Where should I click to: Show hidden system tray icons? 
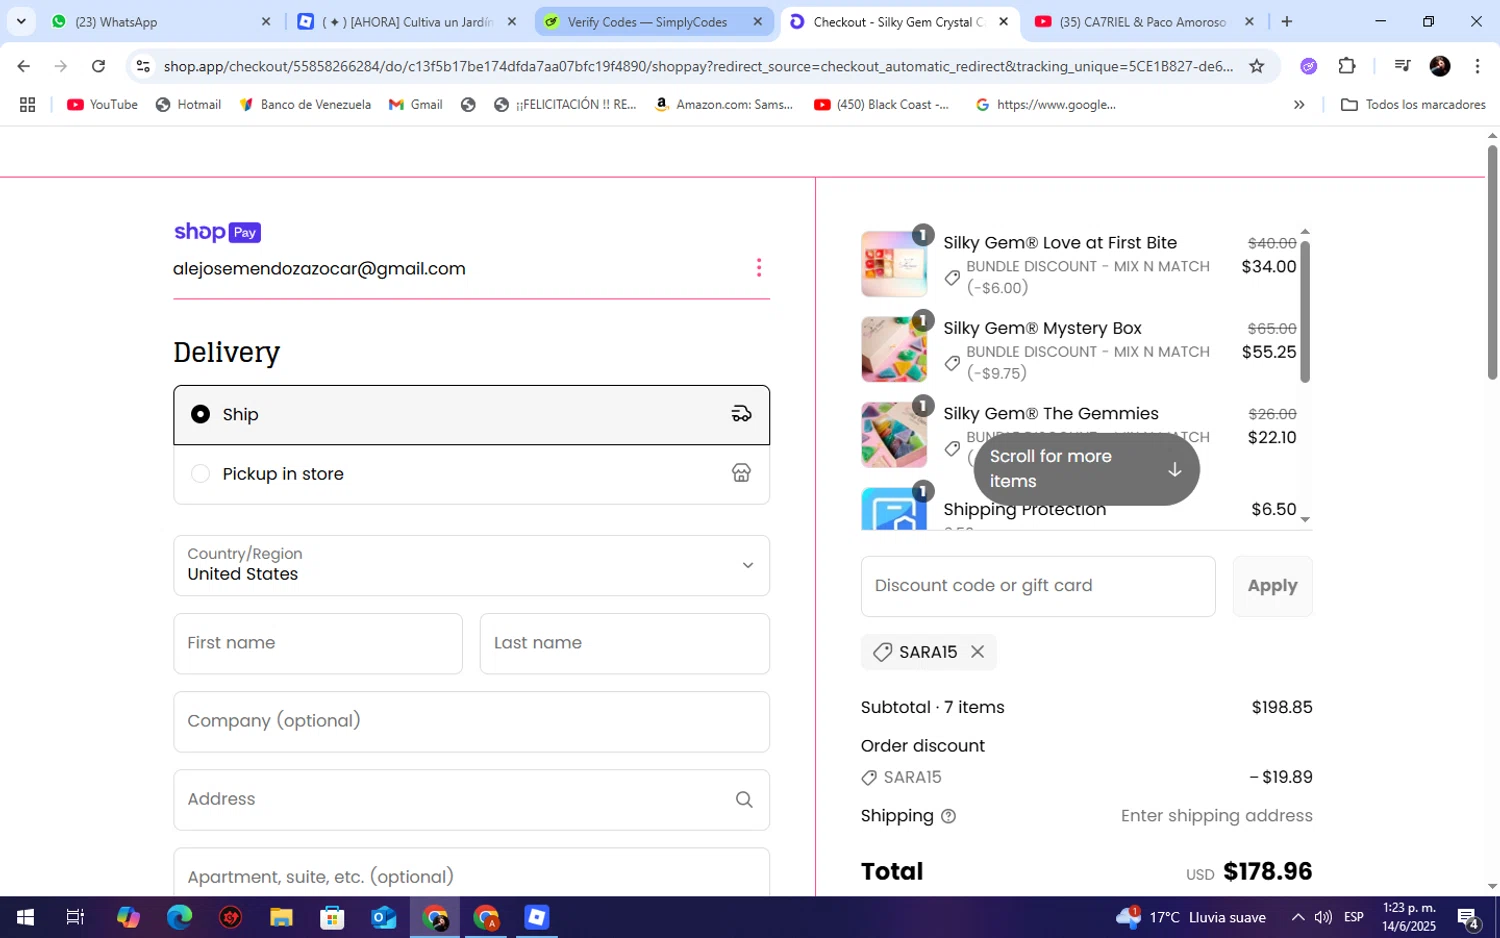click(x=1297, y=917)
